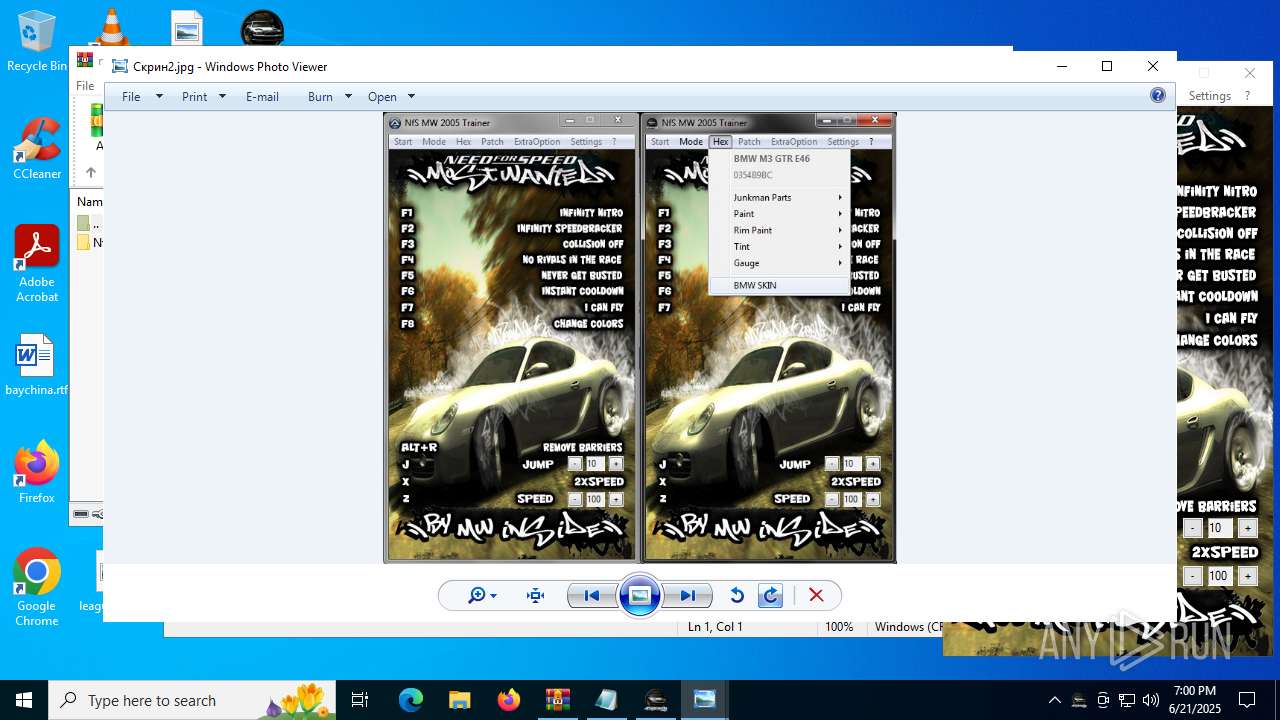Click the speed value field showing 100
Image resolution: width=1280 pixels, height=720 pixels.
(1219, 576)
